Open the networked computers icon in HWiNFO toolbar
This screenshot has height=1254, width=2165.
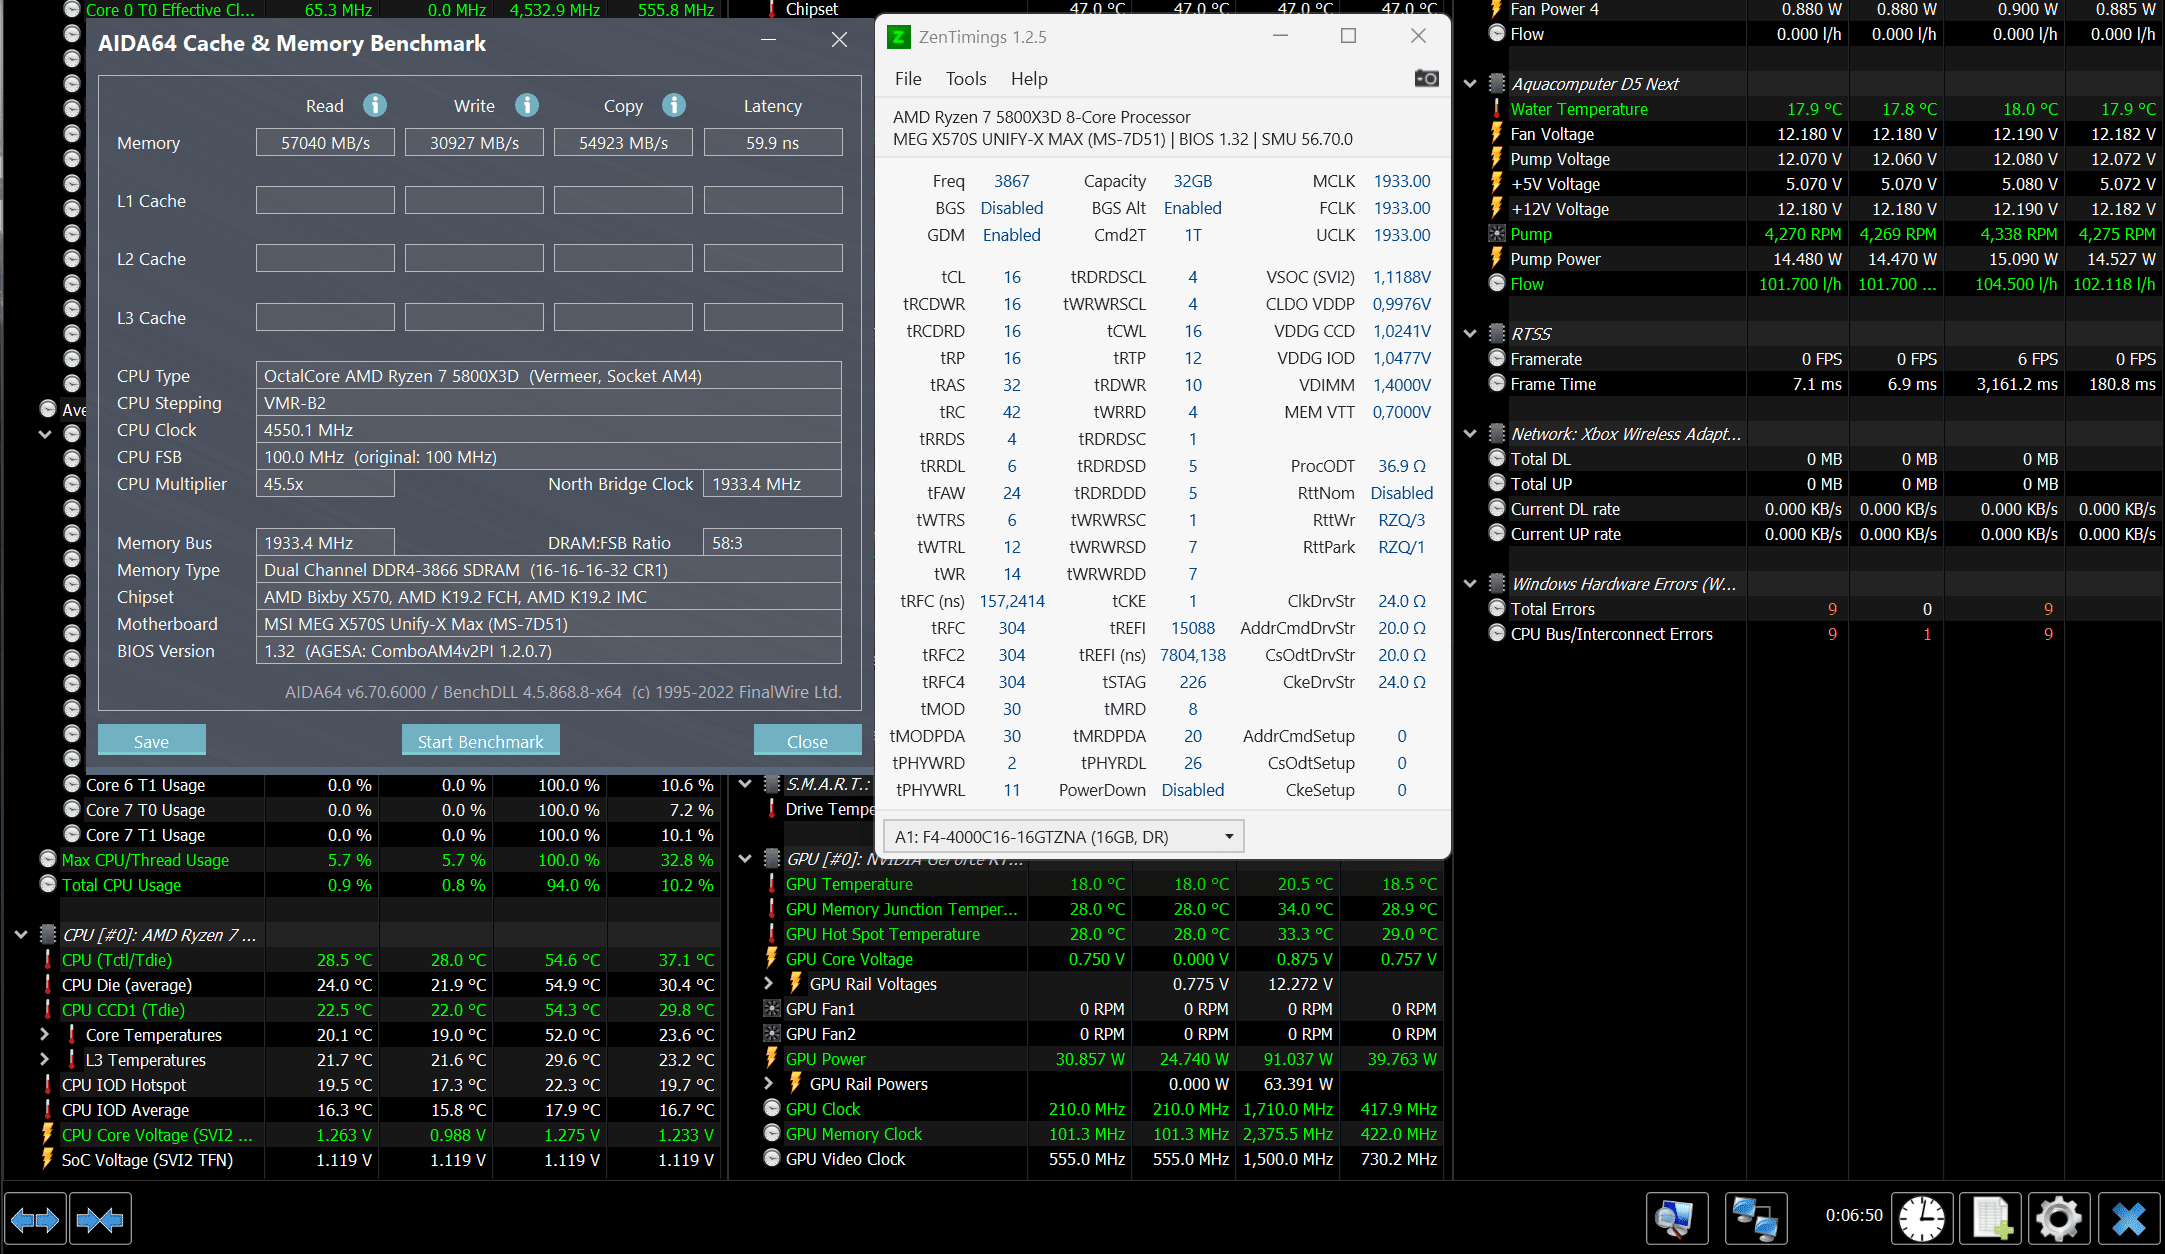(x=1756, y=1219)
